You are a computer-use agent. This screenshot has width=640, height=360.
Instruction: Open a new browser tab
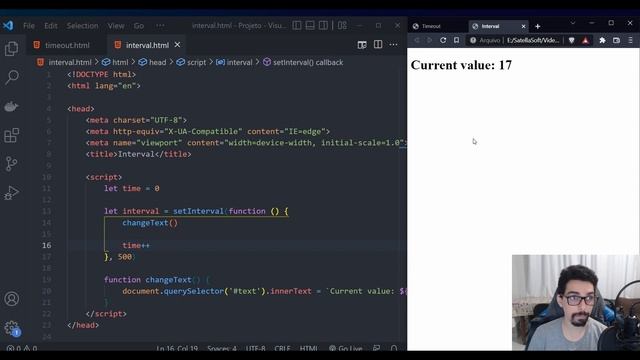click(538, 26)
